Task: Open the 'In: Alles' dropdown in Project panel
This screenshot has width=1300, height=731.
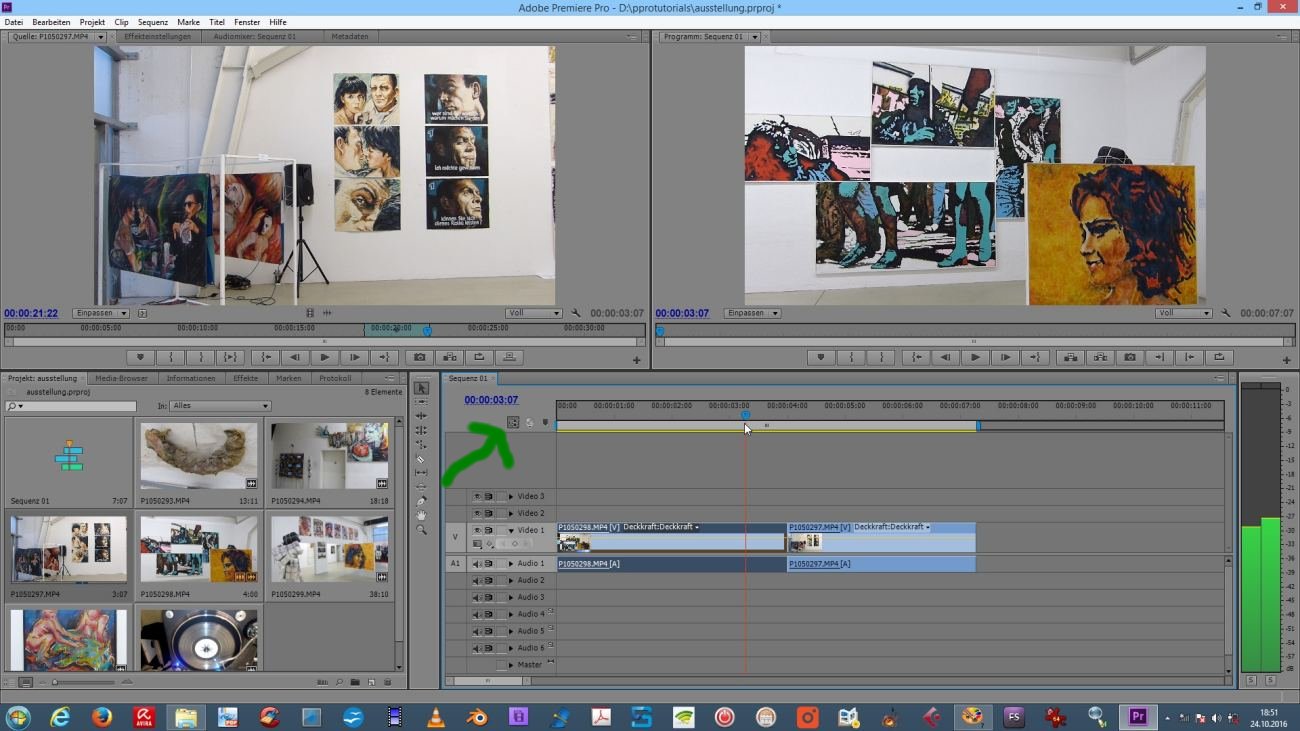Action: pos(221,406)
